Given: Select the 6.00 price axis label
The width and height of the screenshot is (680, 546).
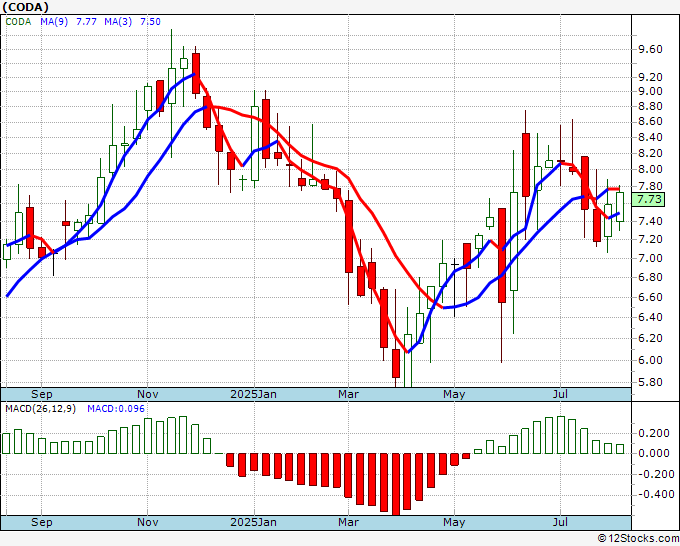Looking at the screenshot, I should tap(650, 360).
